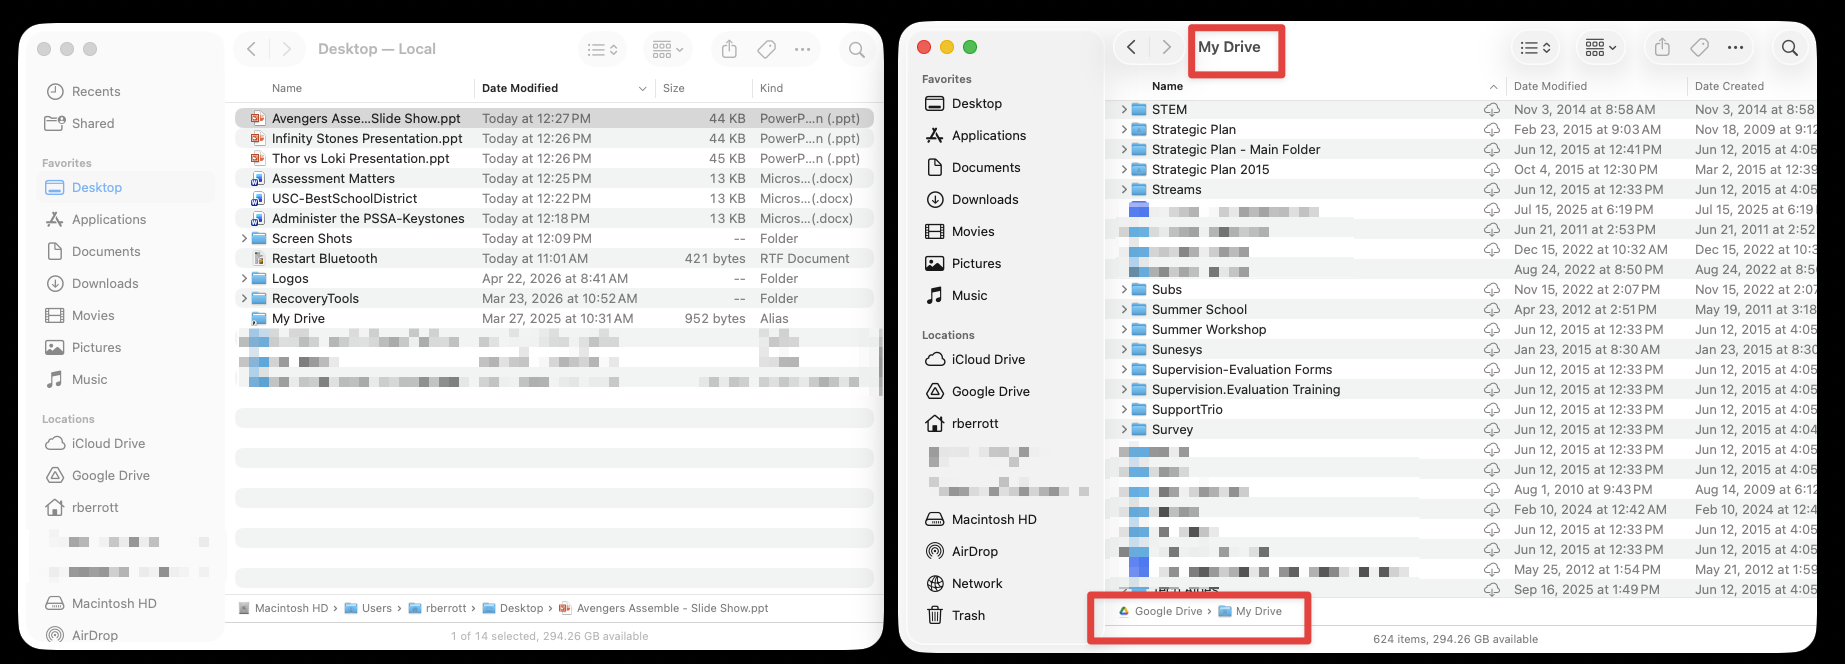Screen dimensions: 1845x664
Task: Expand the Screen Shots folder
Action: coord(244,238)
